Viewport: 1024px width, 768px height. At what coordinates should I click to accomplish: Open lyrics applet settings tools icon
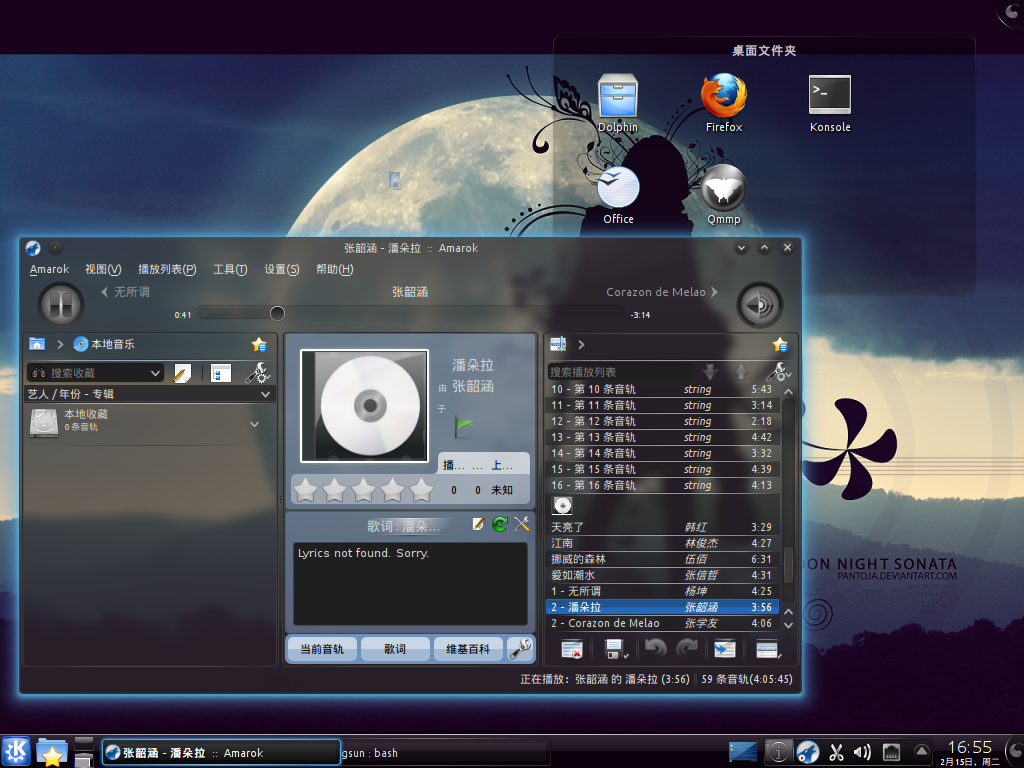[522, 524]
